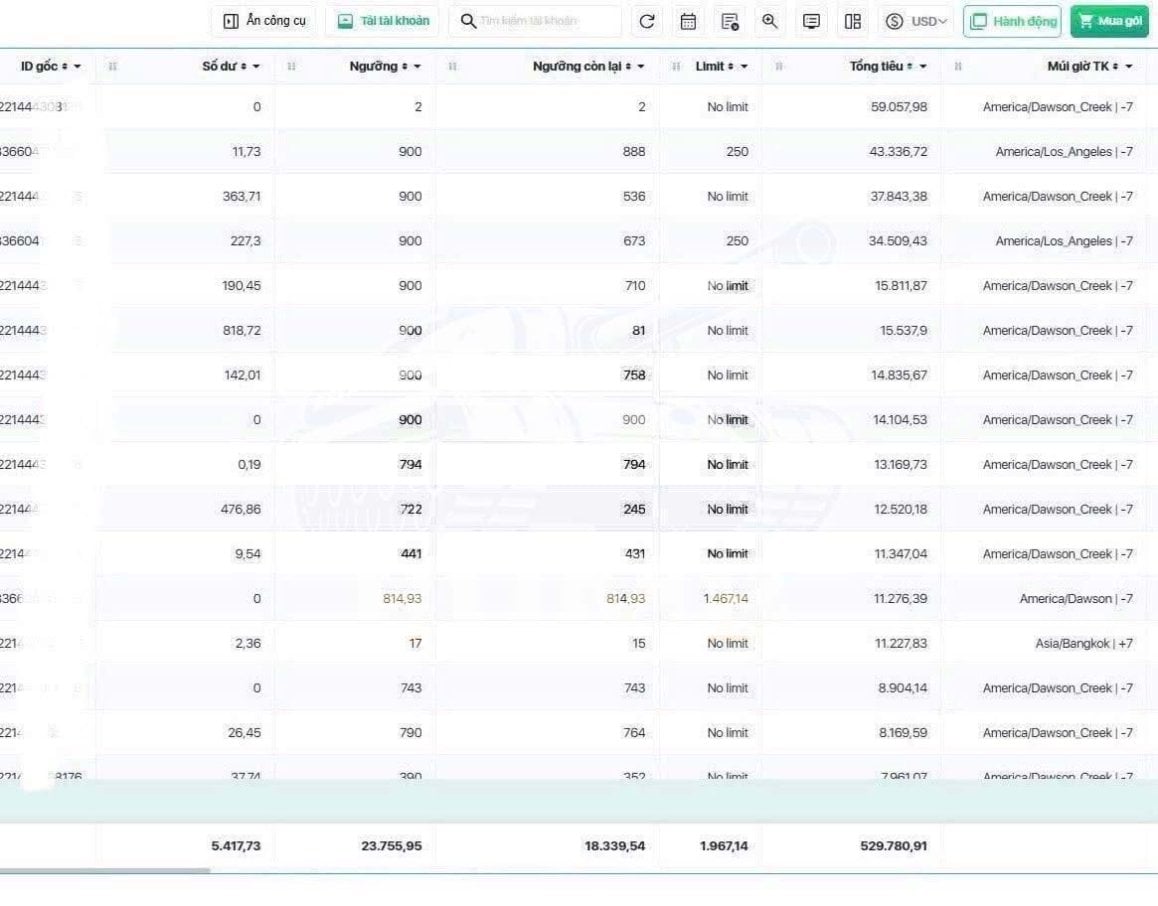Click footer balance total 5.417,73
The image size is (1158, 906).
[x=236, y=846]
